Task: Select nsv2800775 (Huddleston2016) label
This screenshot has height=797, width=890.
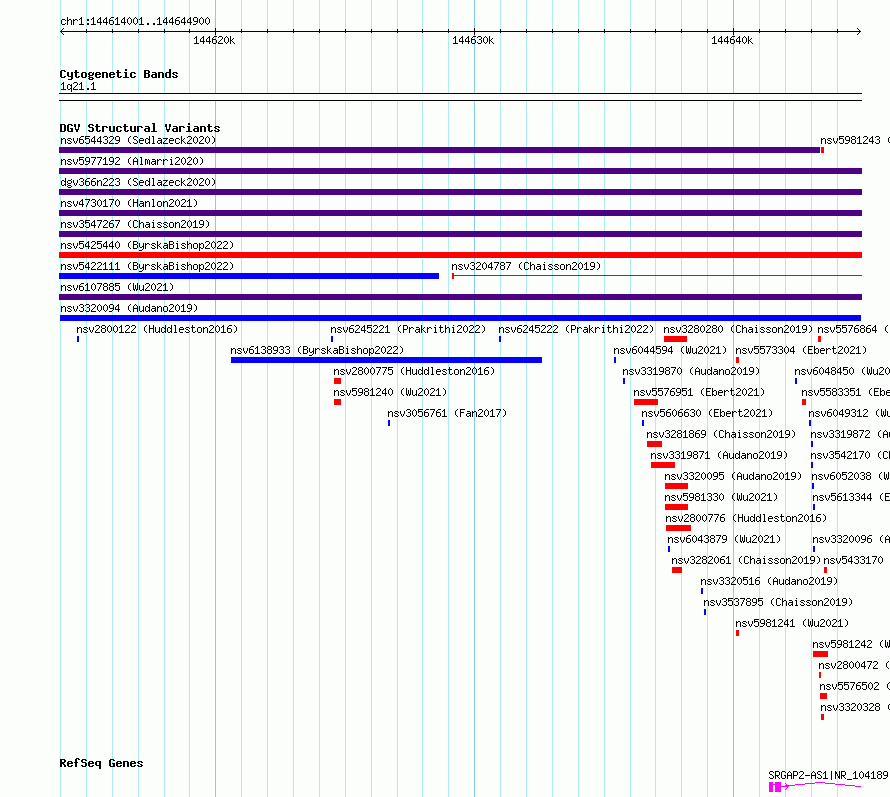Action: 414,371
